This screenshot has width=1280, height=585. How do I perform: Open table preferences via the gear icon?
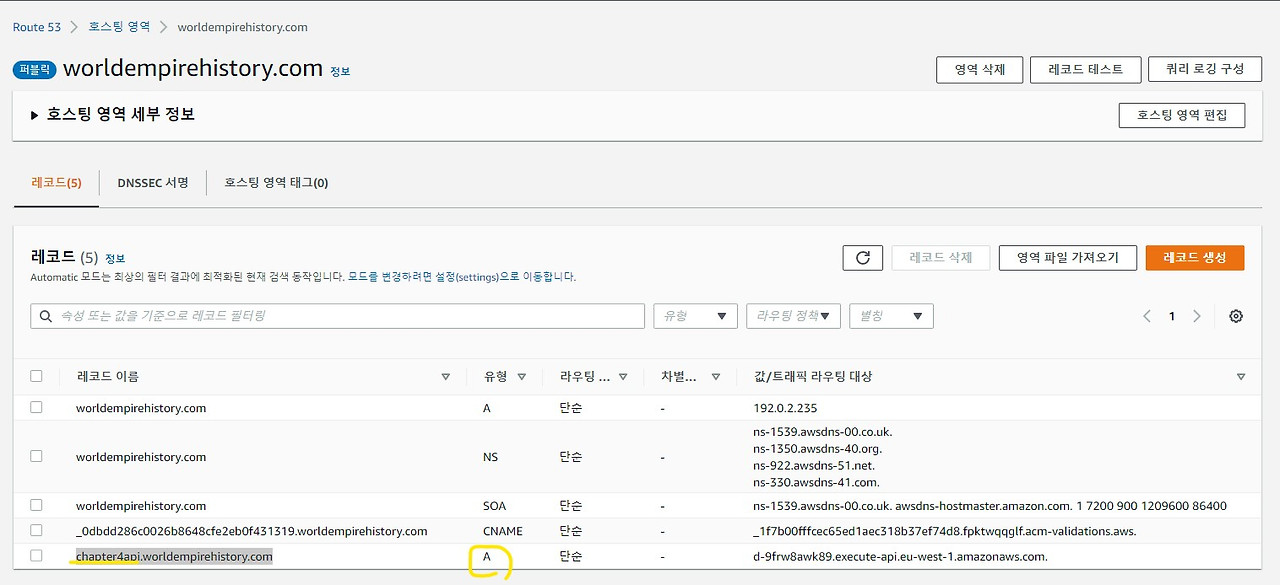tap(1236, 315)
